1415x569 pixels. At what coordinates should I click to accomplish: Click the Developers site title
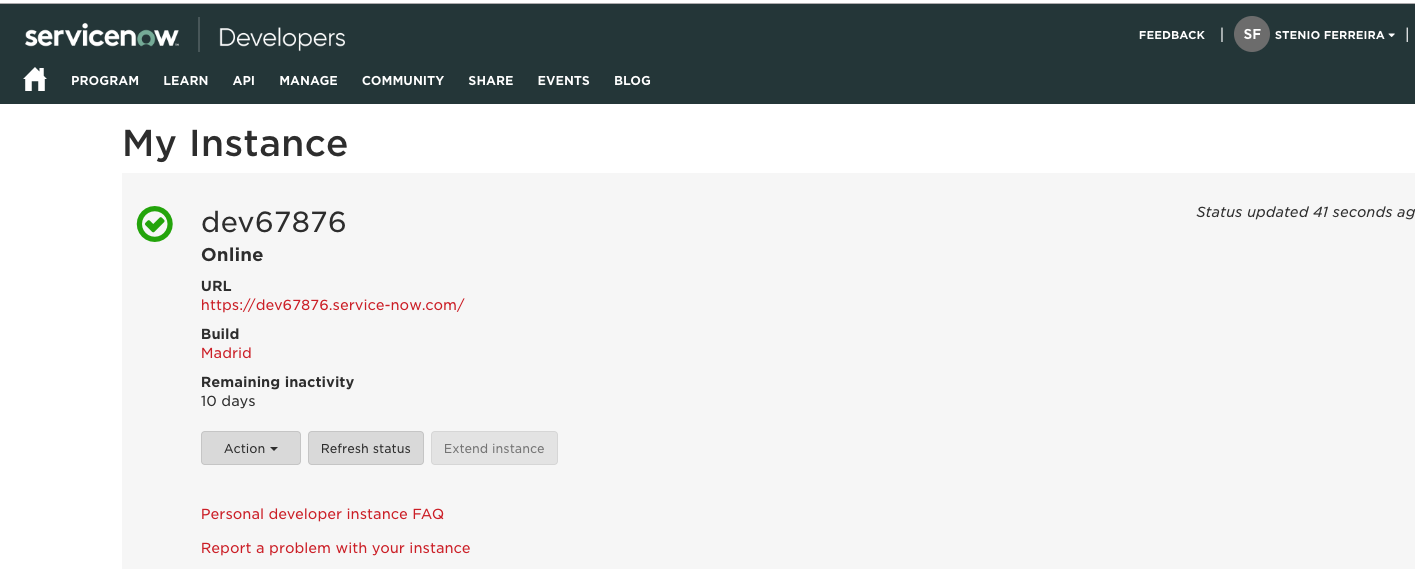tap(282, 38)
